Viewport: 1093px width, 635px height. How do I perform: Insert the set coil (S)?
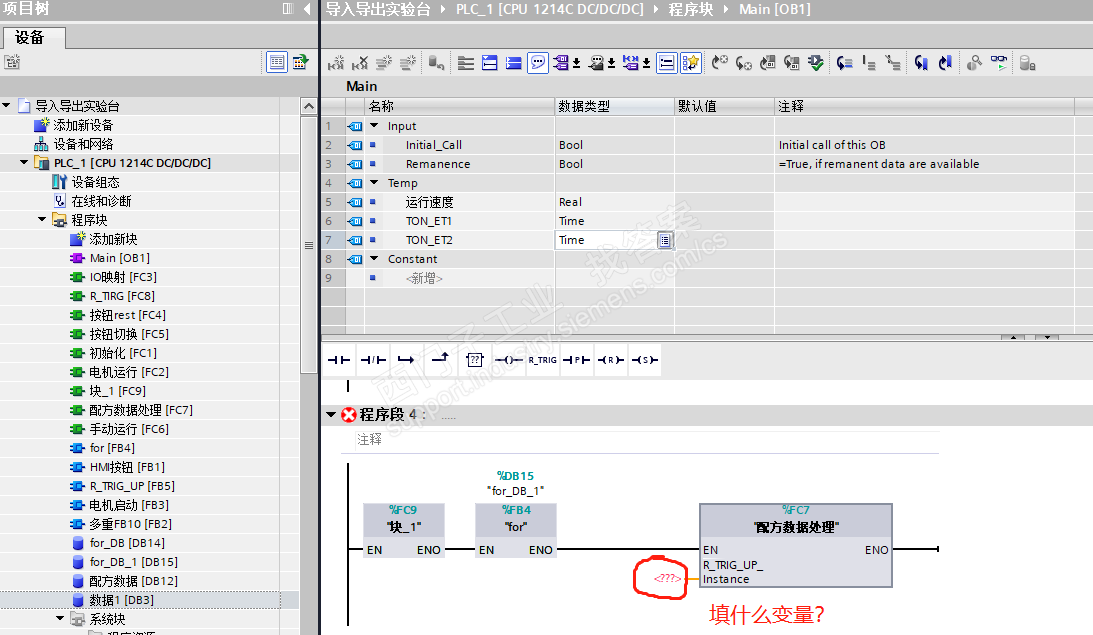pyautogui.click(x=644, y=360)
